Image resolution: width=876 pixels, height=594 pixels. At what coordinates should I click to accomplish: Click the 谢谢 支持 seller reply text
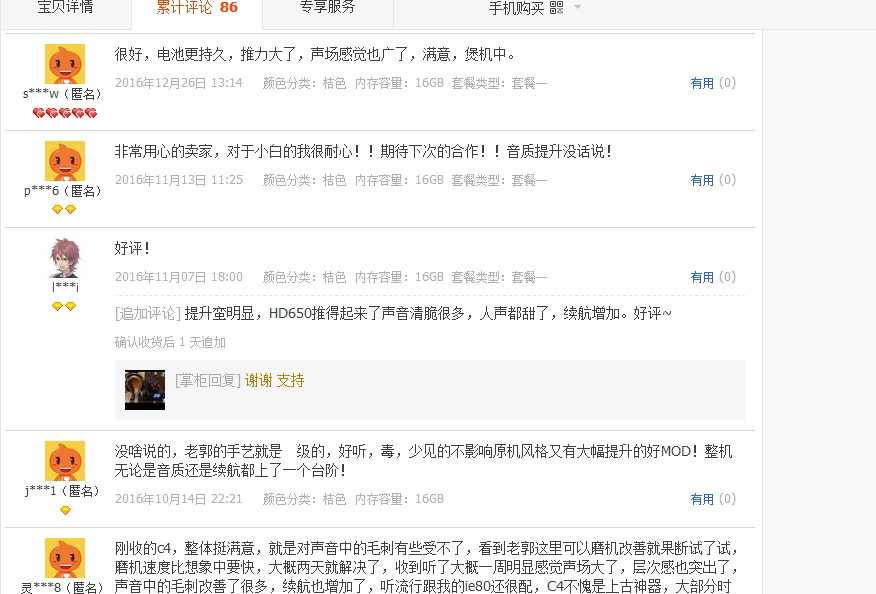[x=274, y=381]
